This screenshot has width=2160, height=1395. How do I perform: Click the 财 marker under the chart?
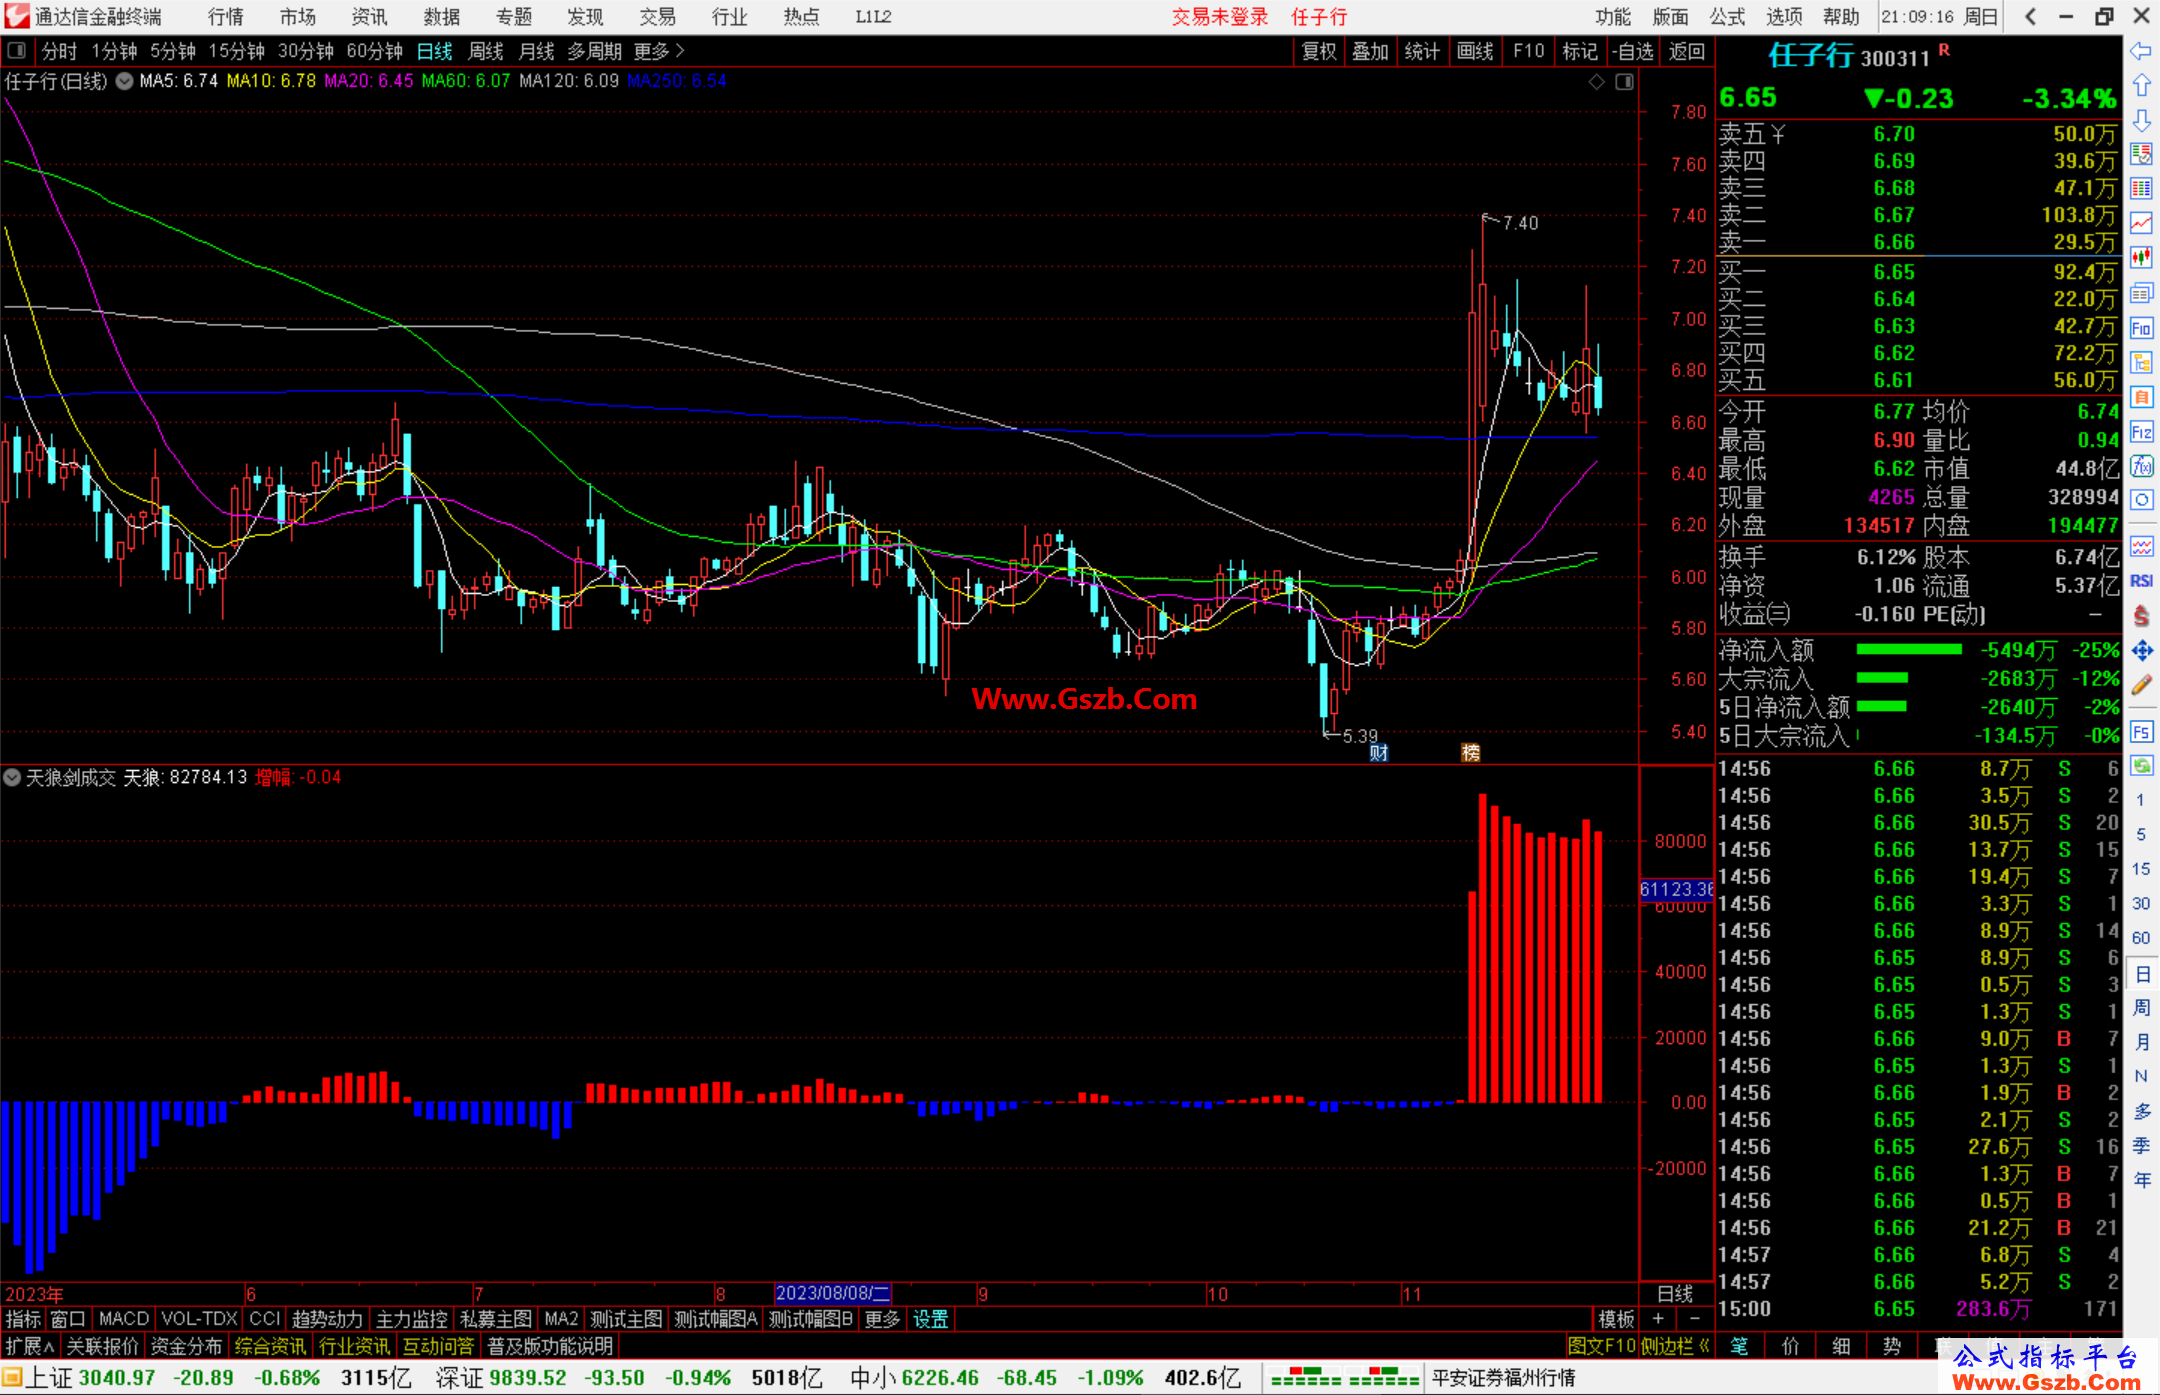tap(1379, 753)
